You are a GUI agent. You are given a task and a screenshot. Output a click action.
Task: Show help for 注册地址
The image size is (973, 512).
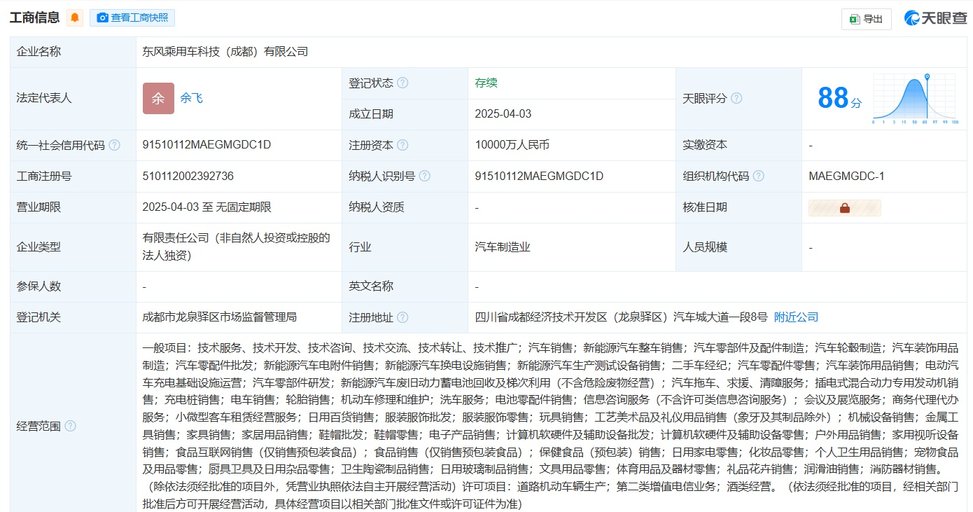coord(403,317)
